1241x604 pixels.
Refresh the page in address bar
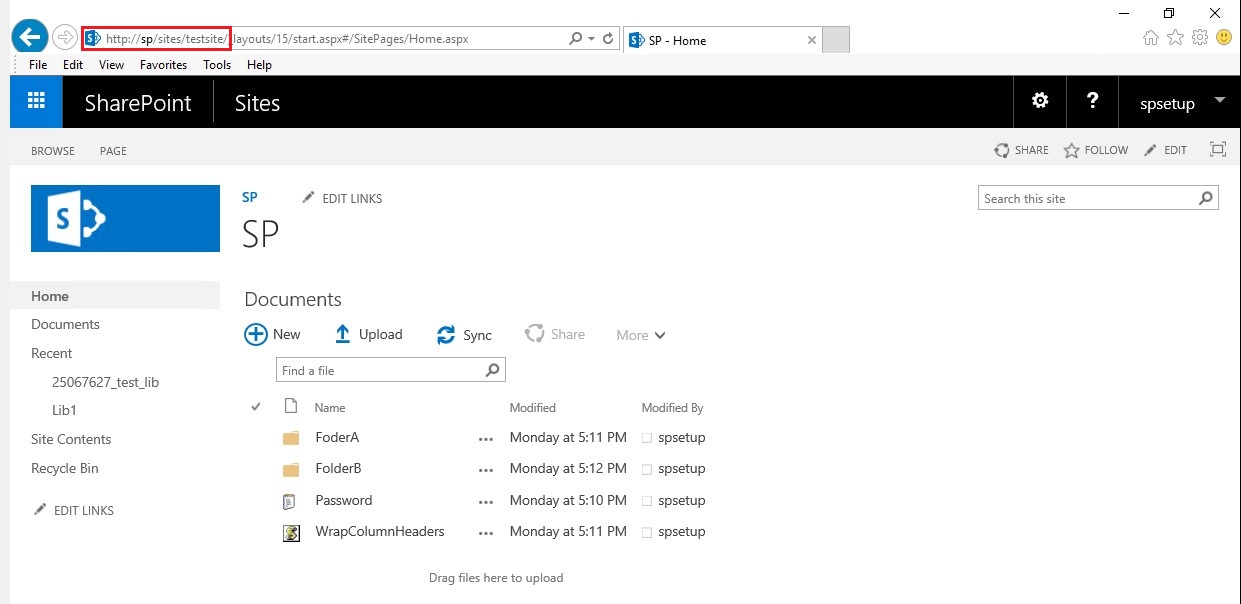click(607, 39)
